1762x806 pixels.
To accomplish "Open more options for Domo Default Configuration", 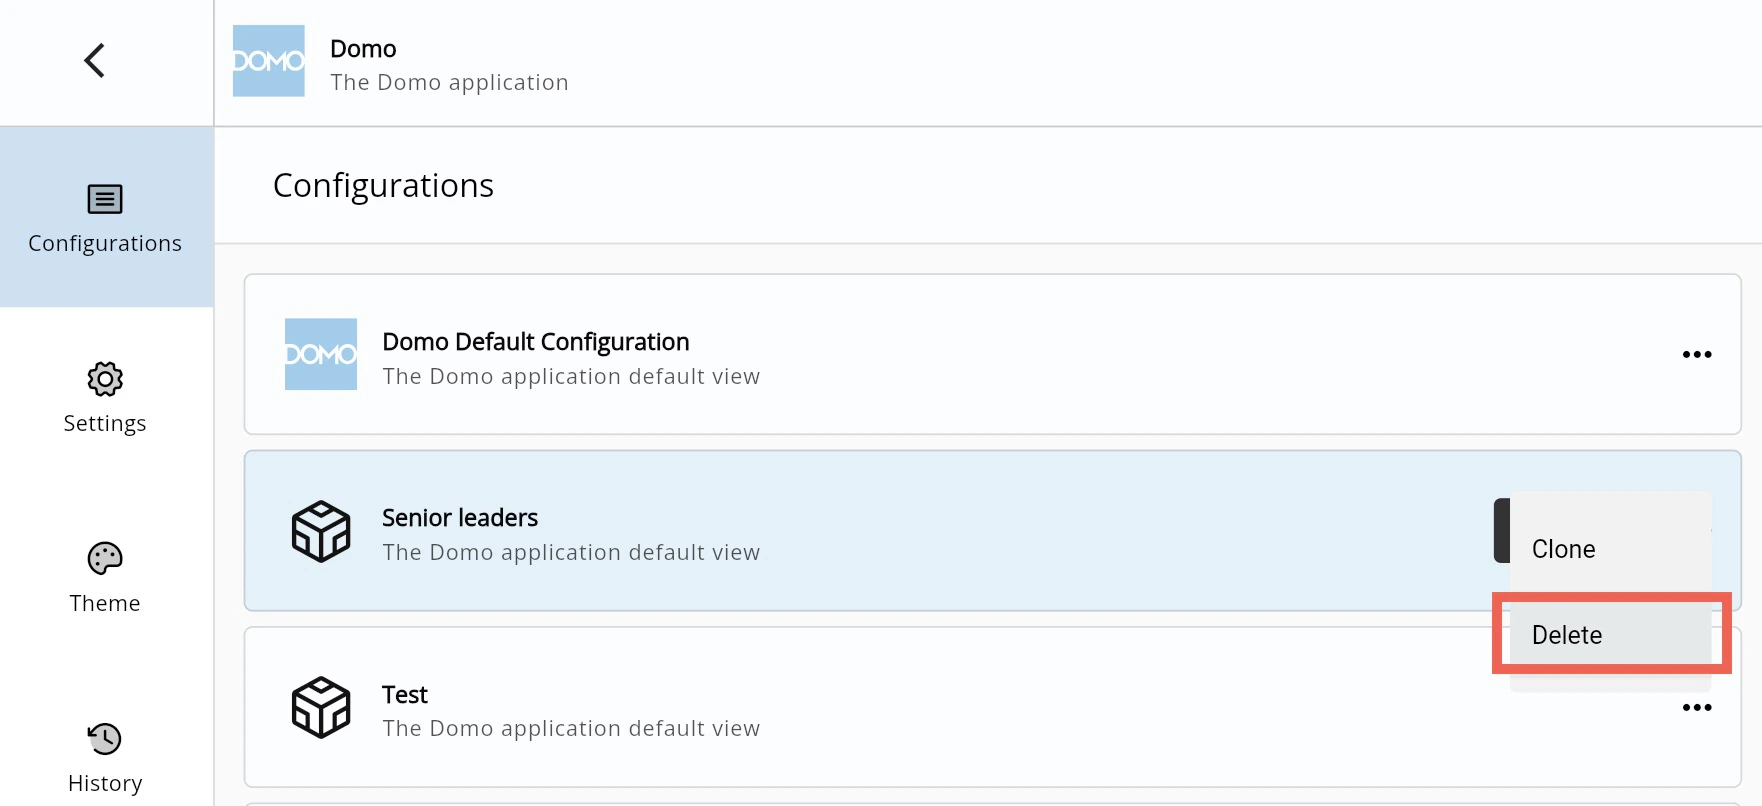I will pos(1697,355).
